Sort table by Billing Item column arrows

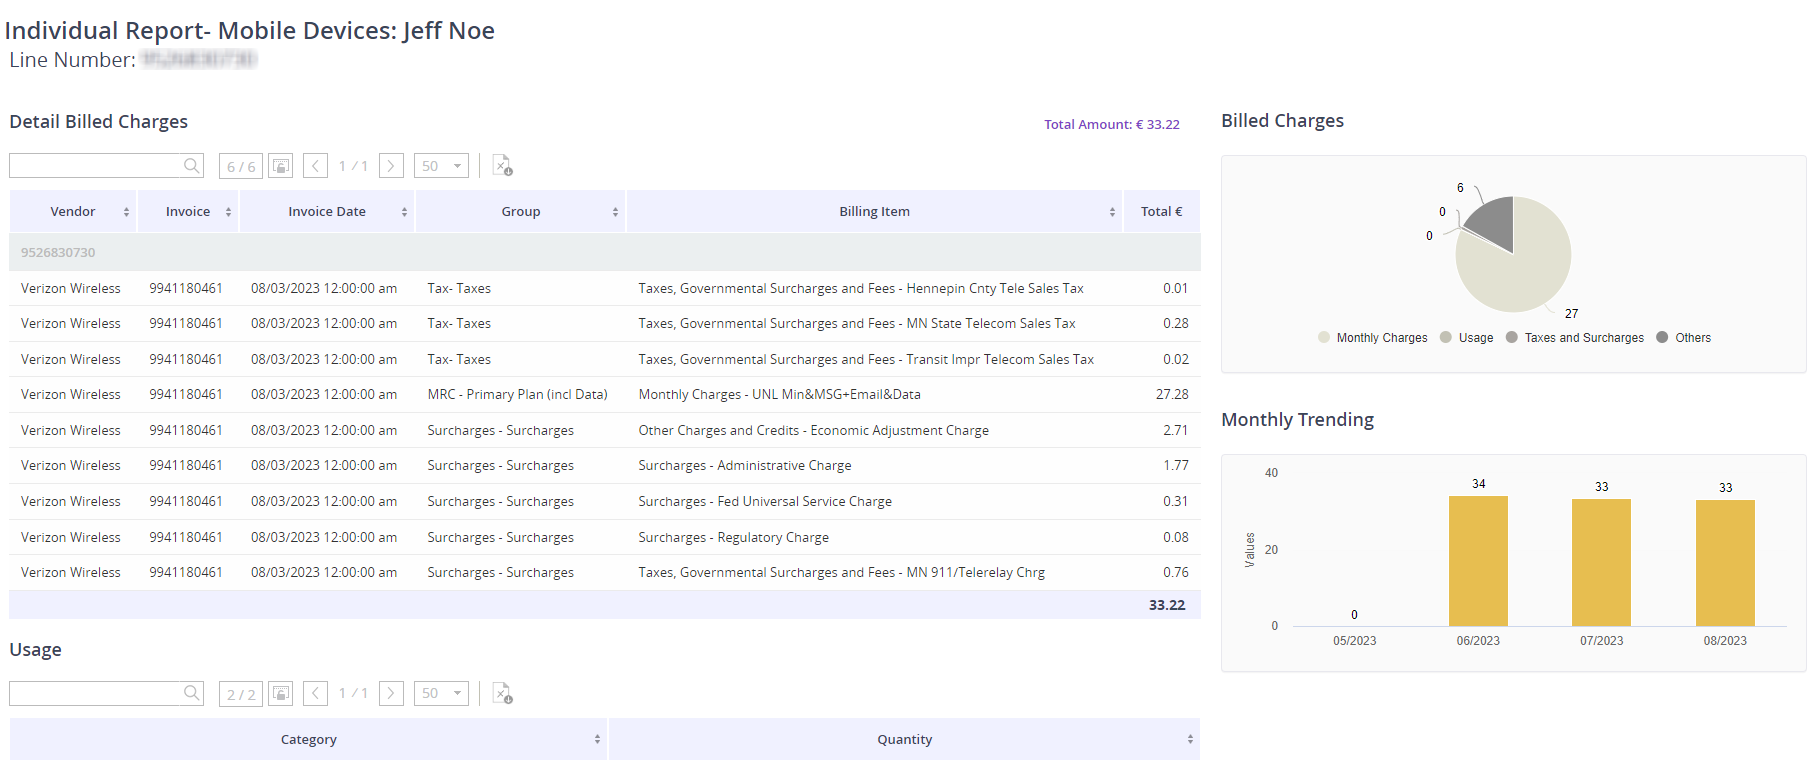1112,212
